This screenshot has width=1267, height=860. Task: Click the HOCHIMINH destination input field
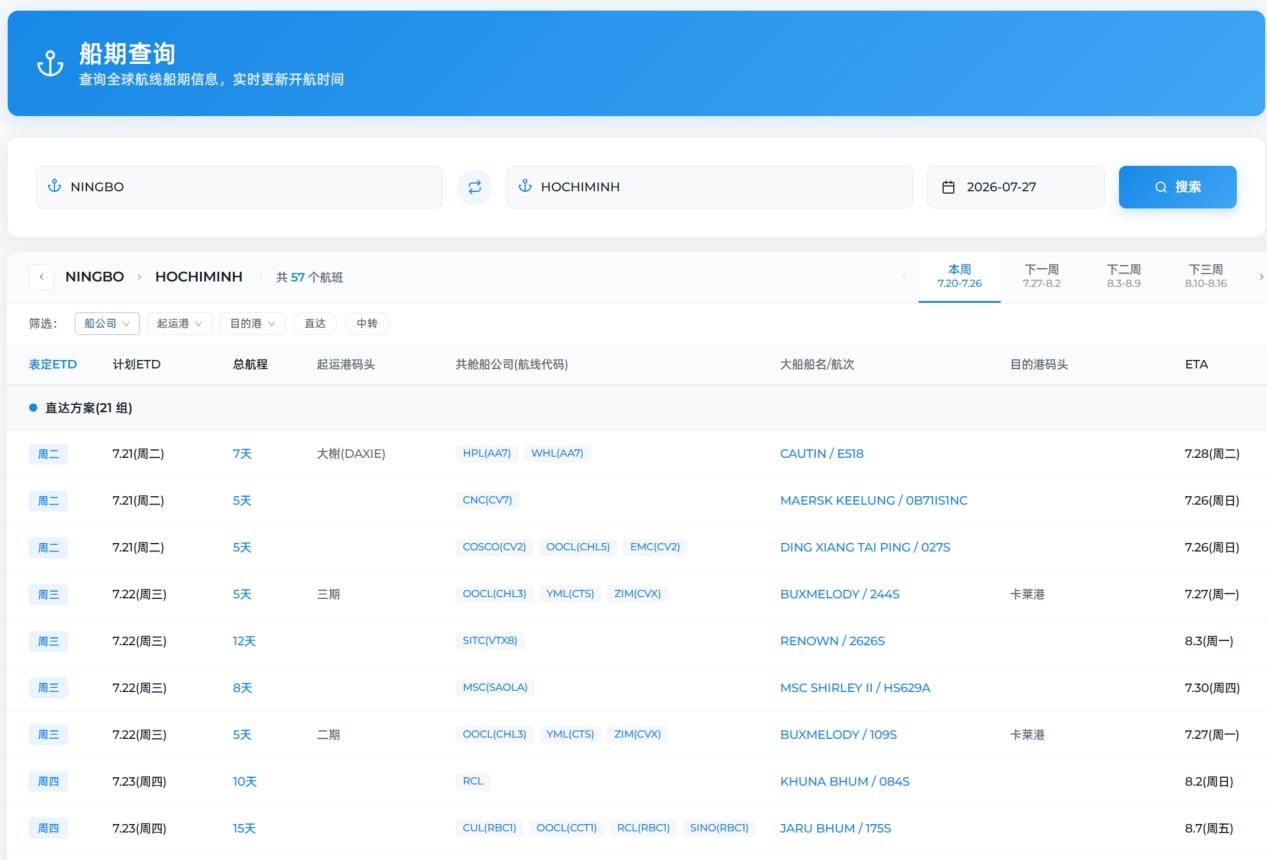pos(710,187)
